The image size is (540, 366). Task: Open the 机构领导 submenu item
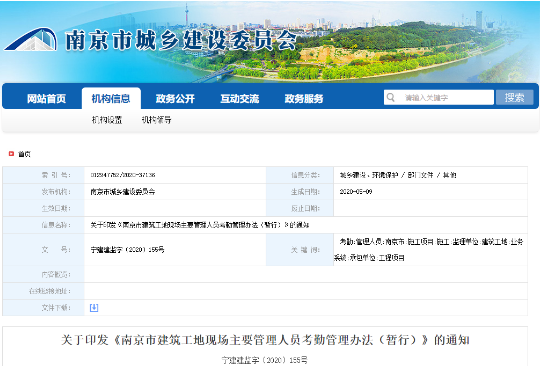(x=156, y=120)
